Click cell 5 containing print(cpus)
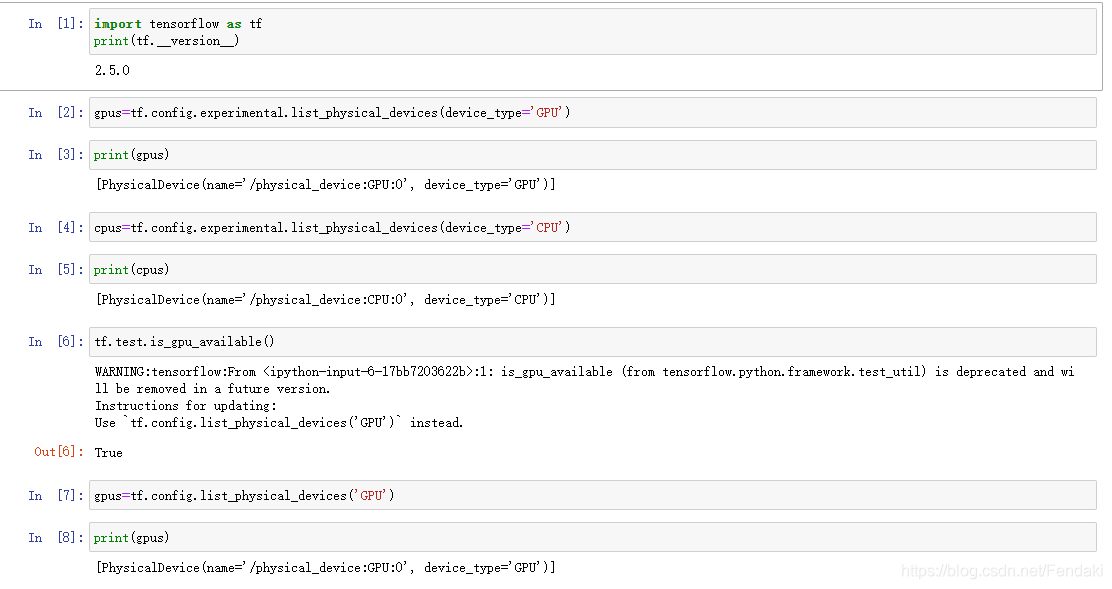The width and height of the screenshot is (1112, 589). (x=593, y=269)
